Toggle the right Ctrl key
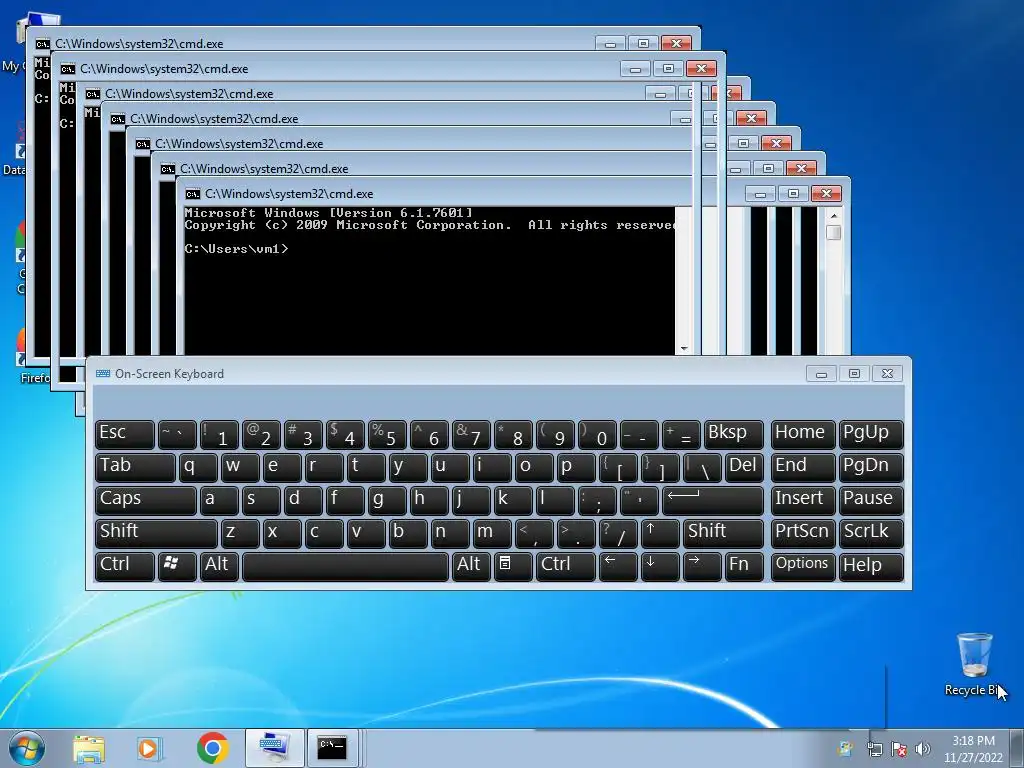 [x=566, y=566]
